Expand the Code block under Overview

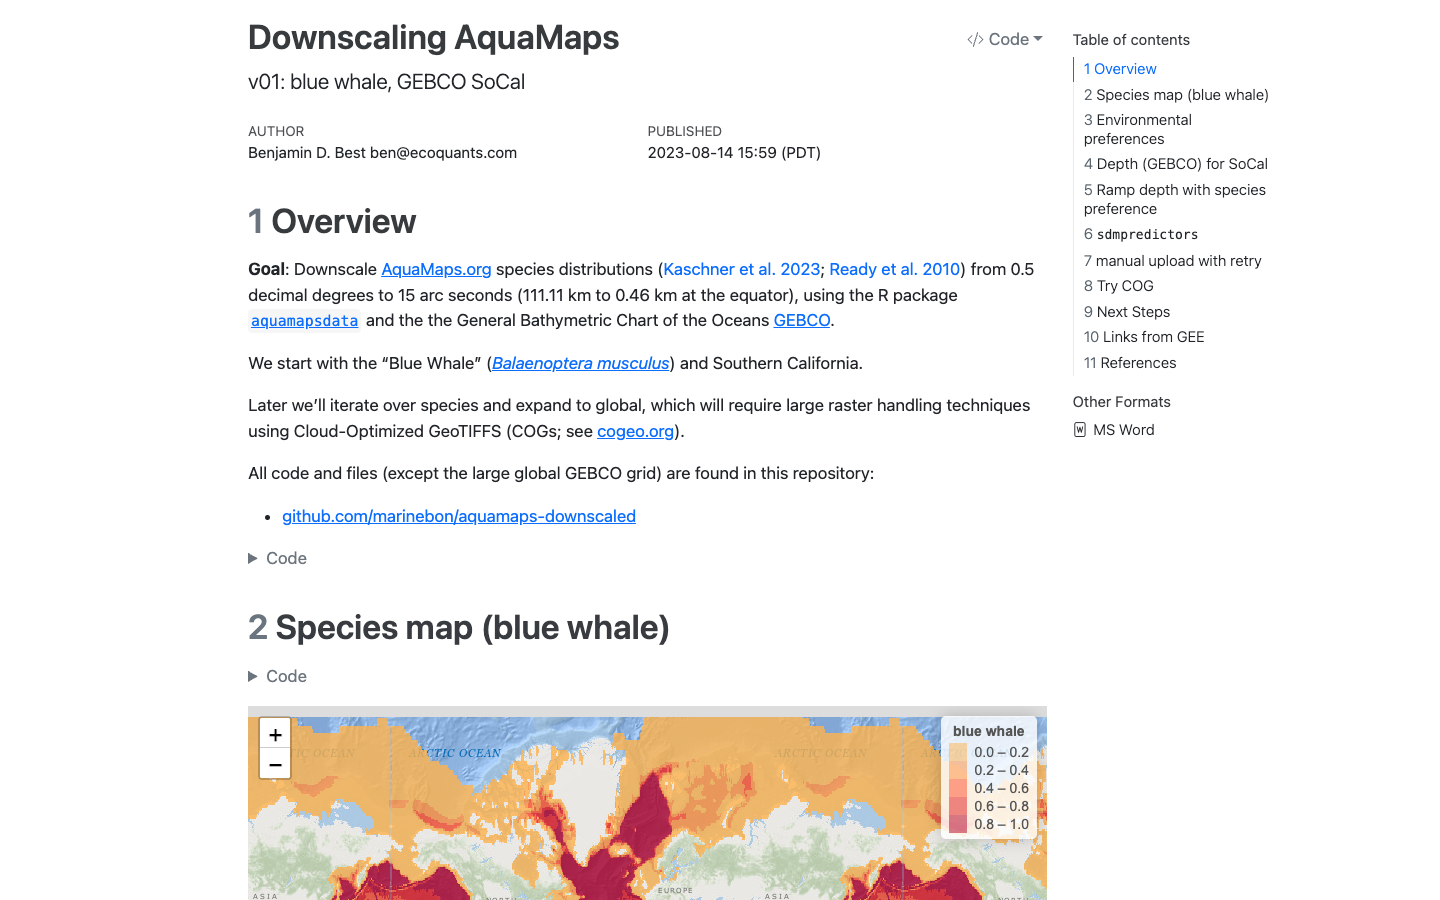pos(278,558)
